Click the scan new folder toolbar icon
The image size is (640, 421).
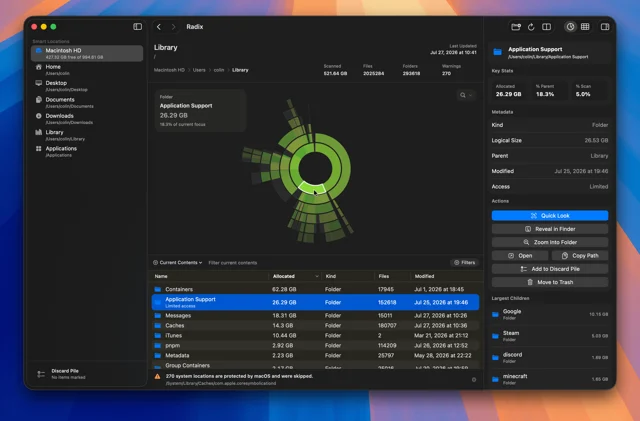click(x=516, y=27)
